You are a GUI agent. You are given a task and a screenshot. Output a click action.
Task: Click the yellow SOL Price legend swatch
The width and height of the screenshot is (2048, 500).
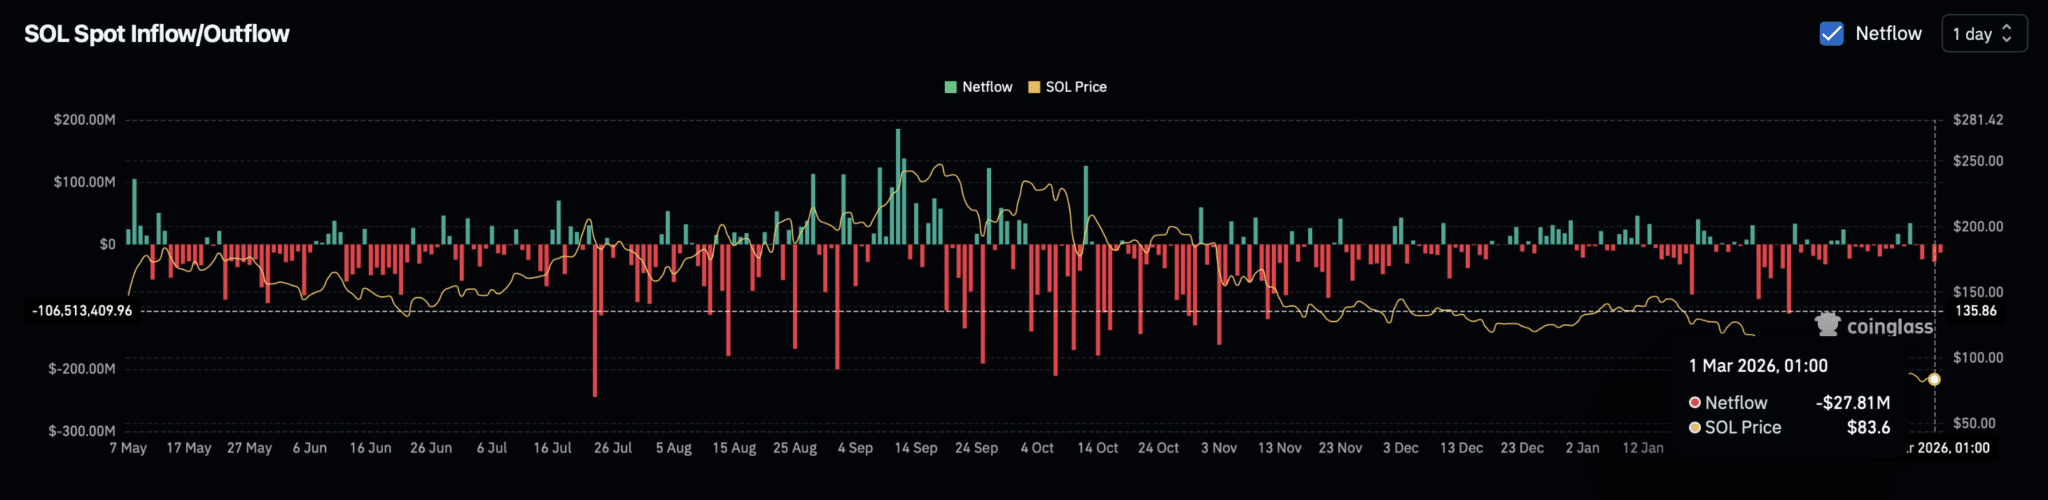pos(1034,87)
